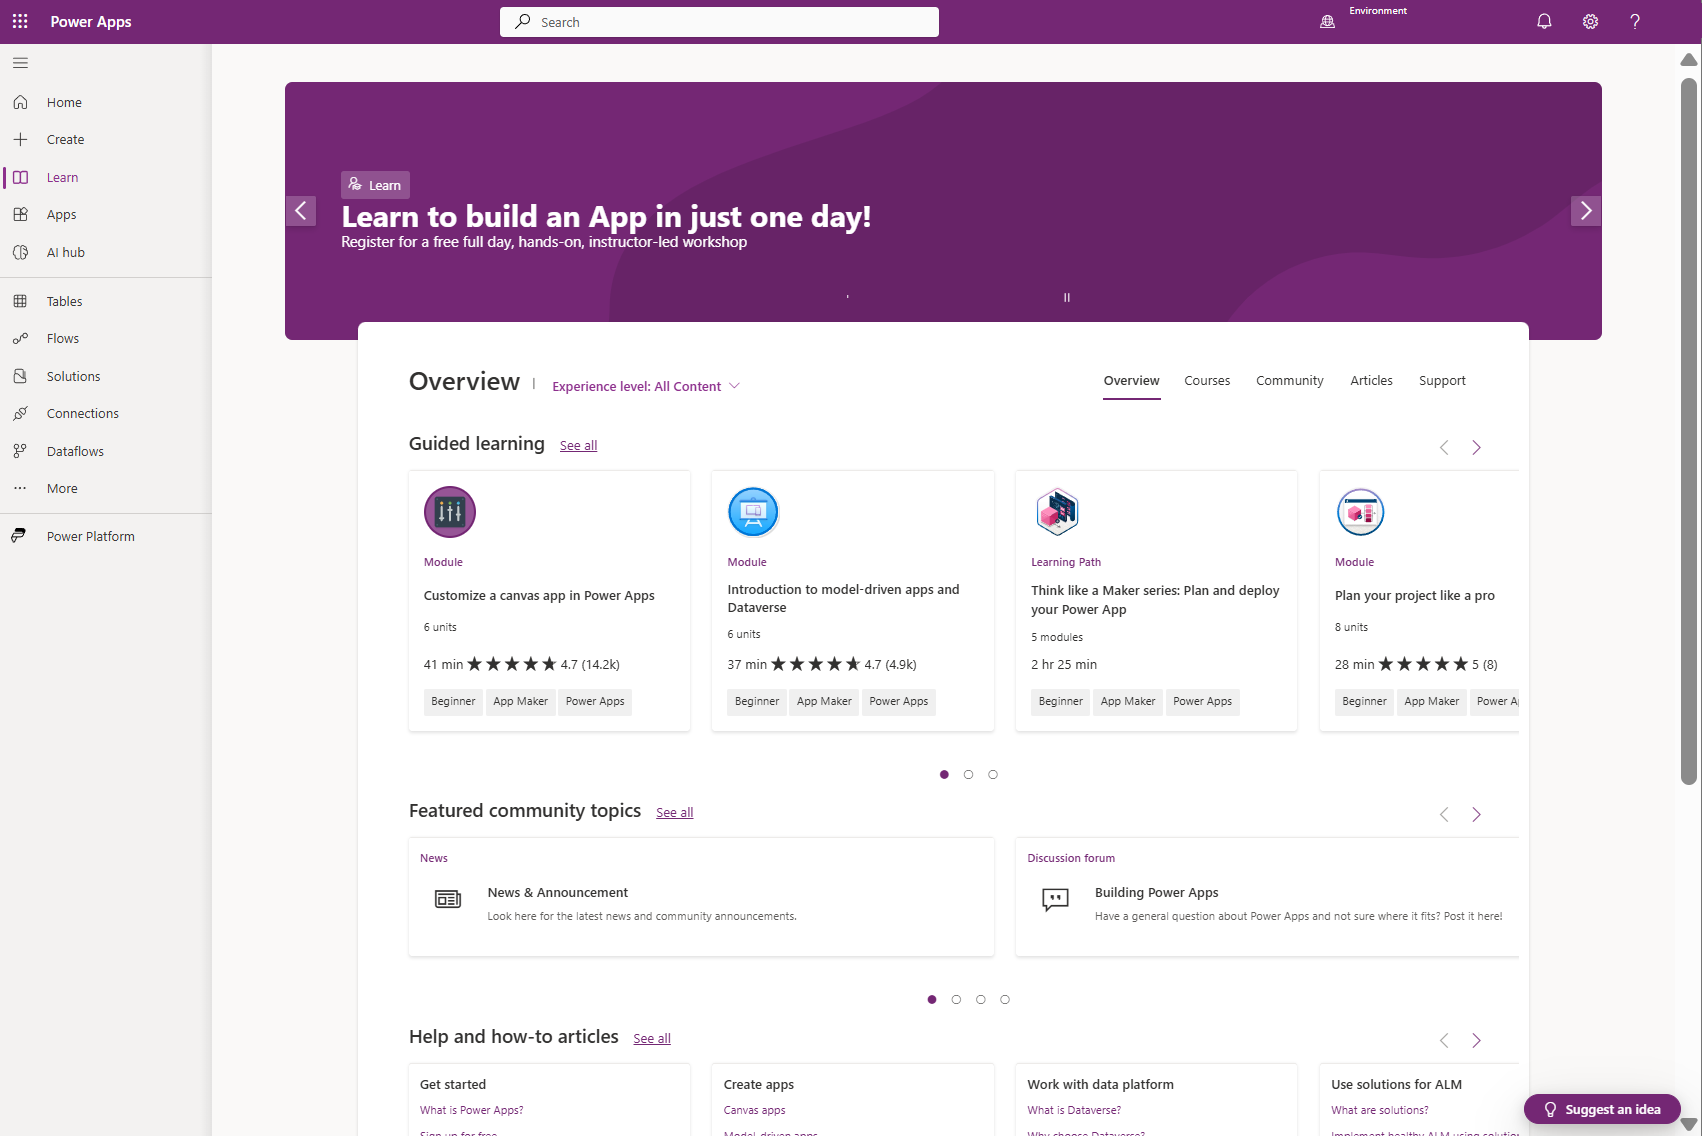Screen dimensions: 1702x1136
Task: Select Tables in the left navigation
Action: pos(63,301)
